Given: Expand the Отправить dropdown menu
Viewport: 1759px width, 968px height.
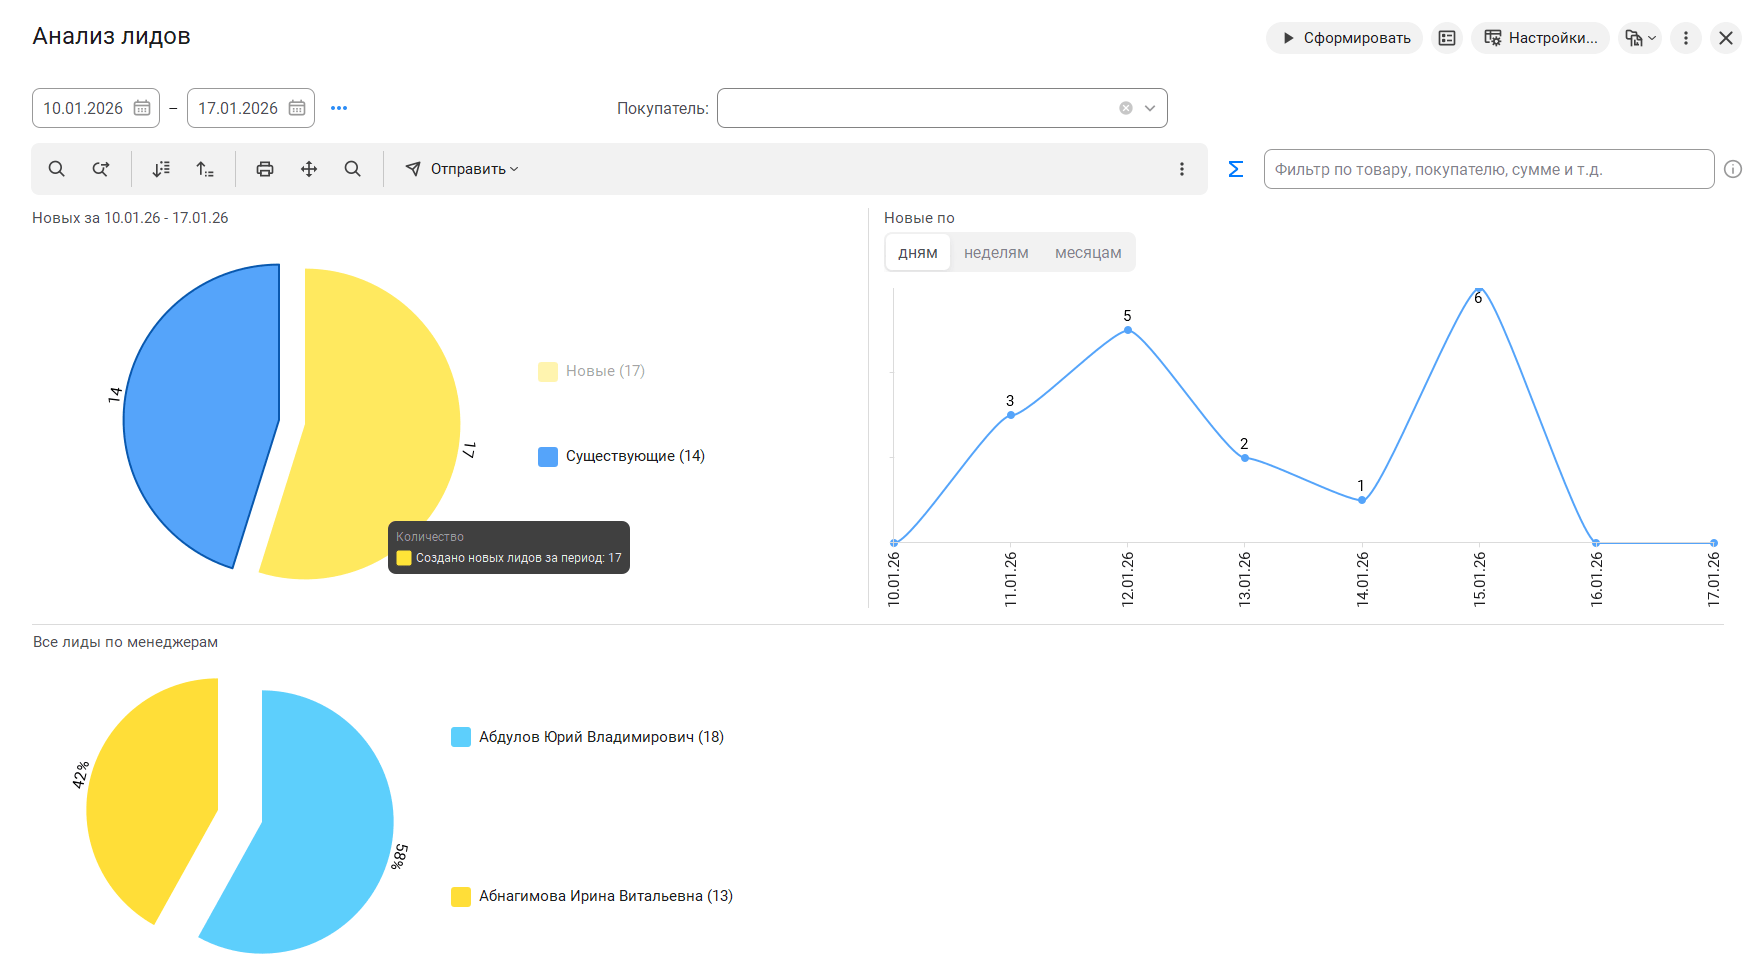Looking at the screenshot, I should click(462, 169).
